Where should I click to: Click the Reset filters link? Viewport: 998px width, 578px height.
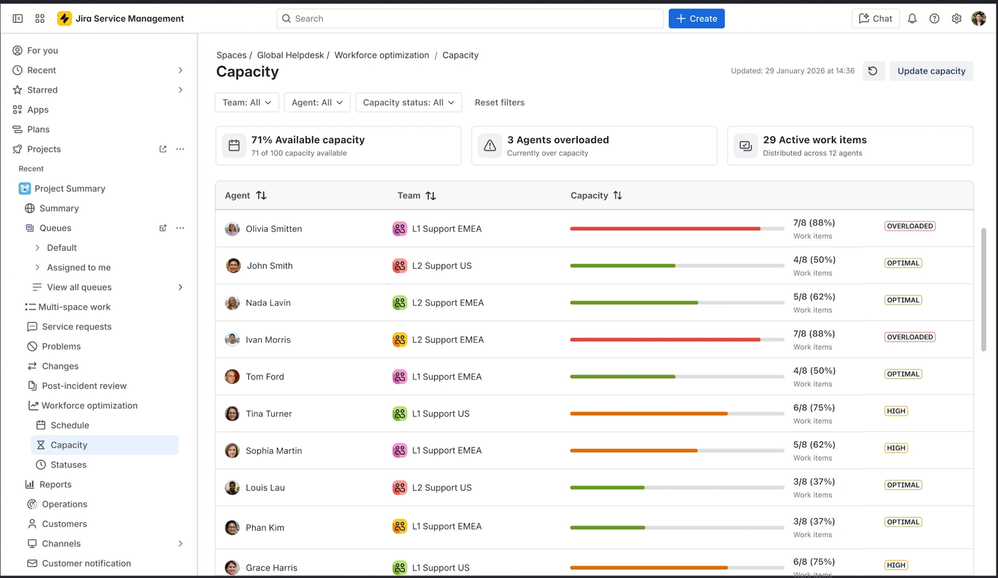(499, 102)
